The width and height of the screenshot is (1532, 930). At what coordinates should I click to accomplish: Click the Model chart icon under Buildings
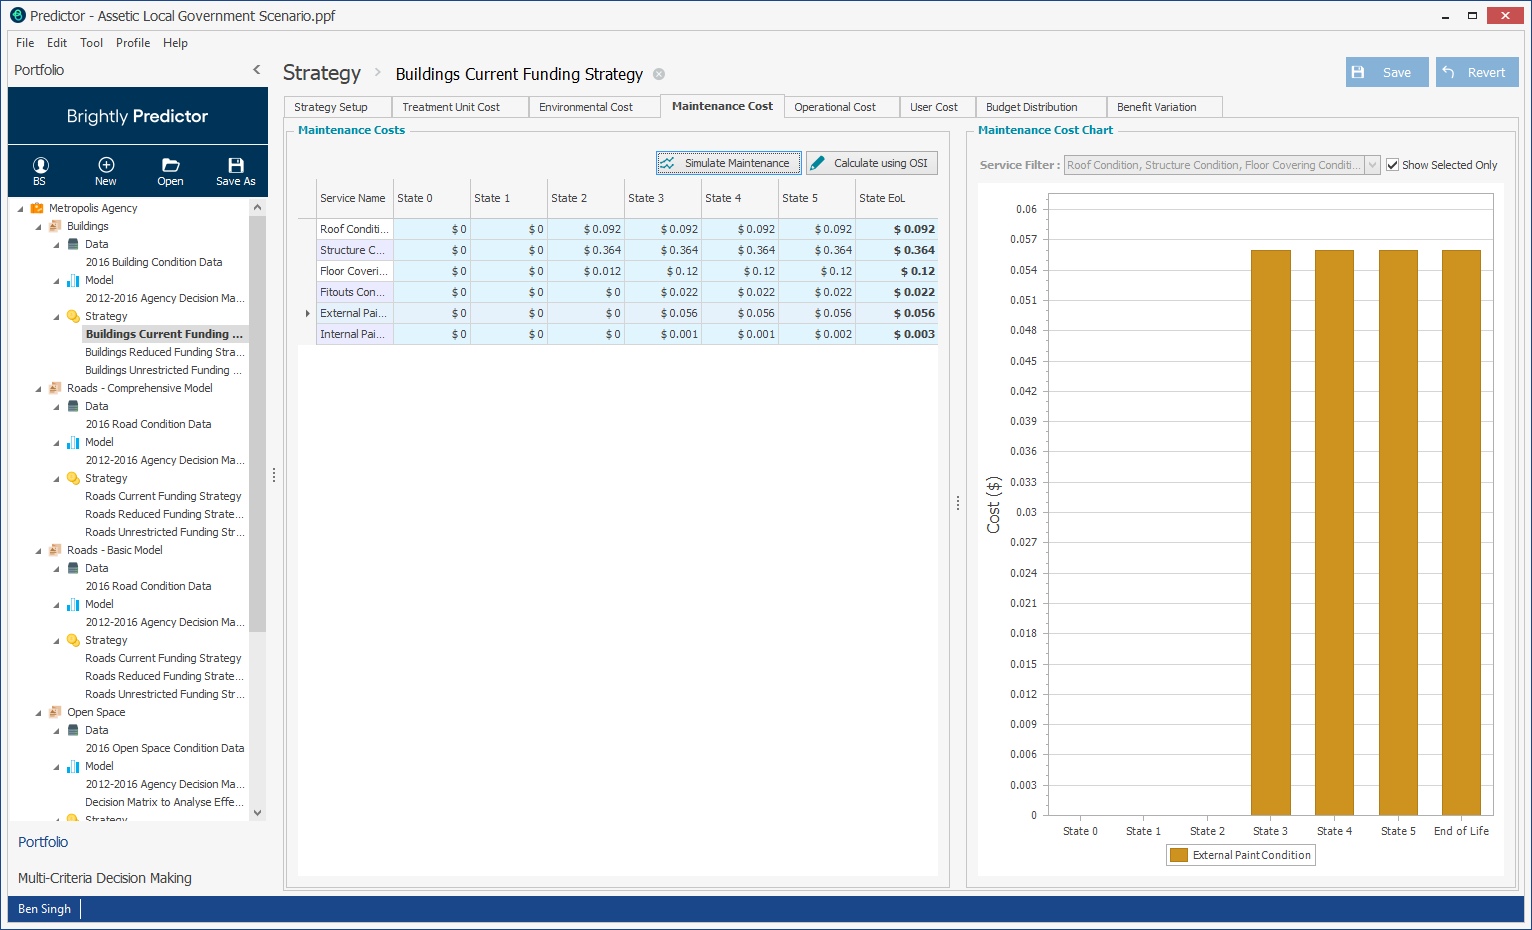coord(73,280)
